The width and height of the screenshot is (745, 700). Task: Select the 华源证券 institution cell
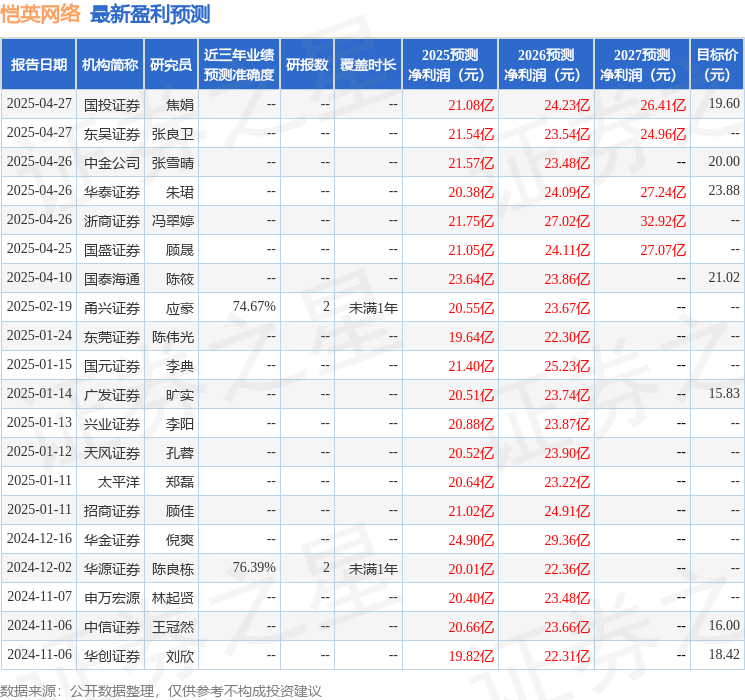(112, 569)
